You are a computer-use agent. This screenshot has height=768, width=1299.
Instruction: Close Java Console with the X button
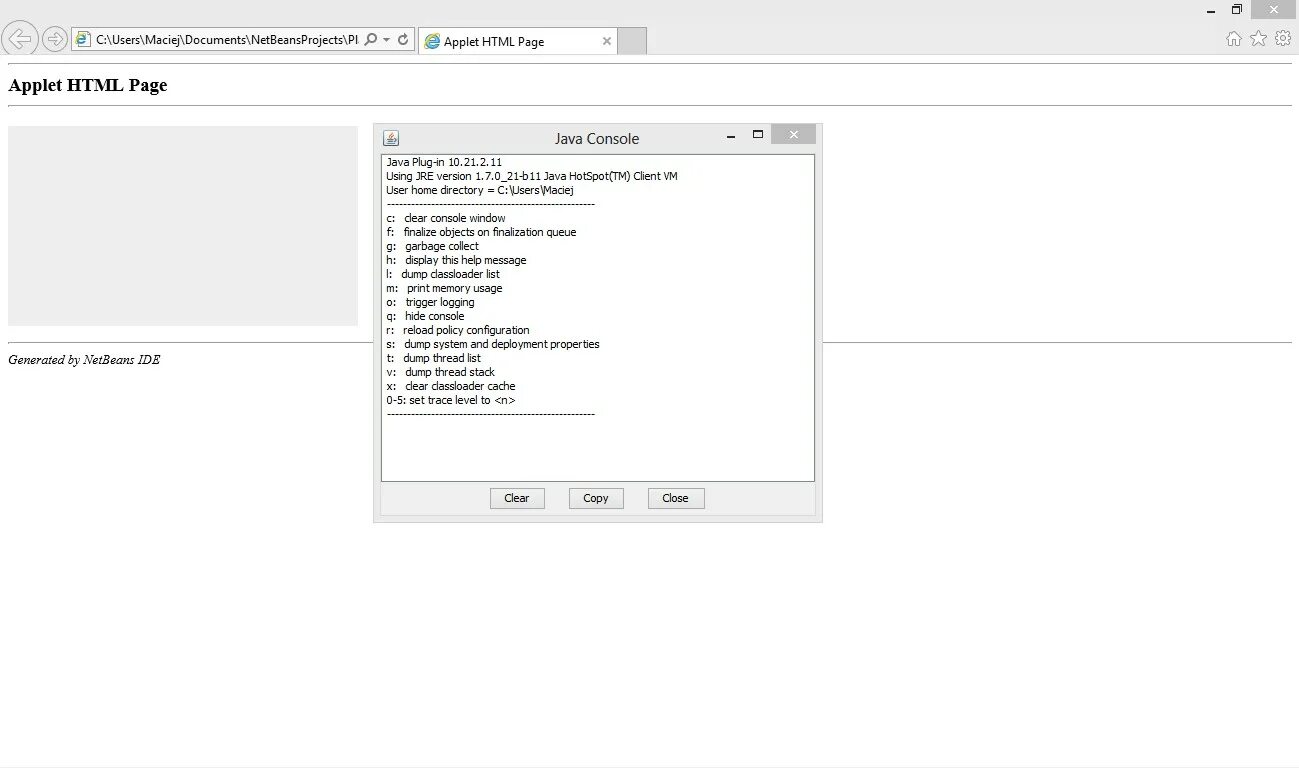[793, 135]
